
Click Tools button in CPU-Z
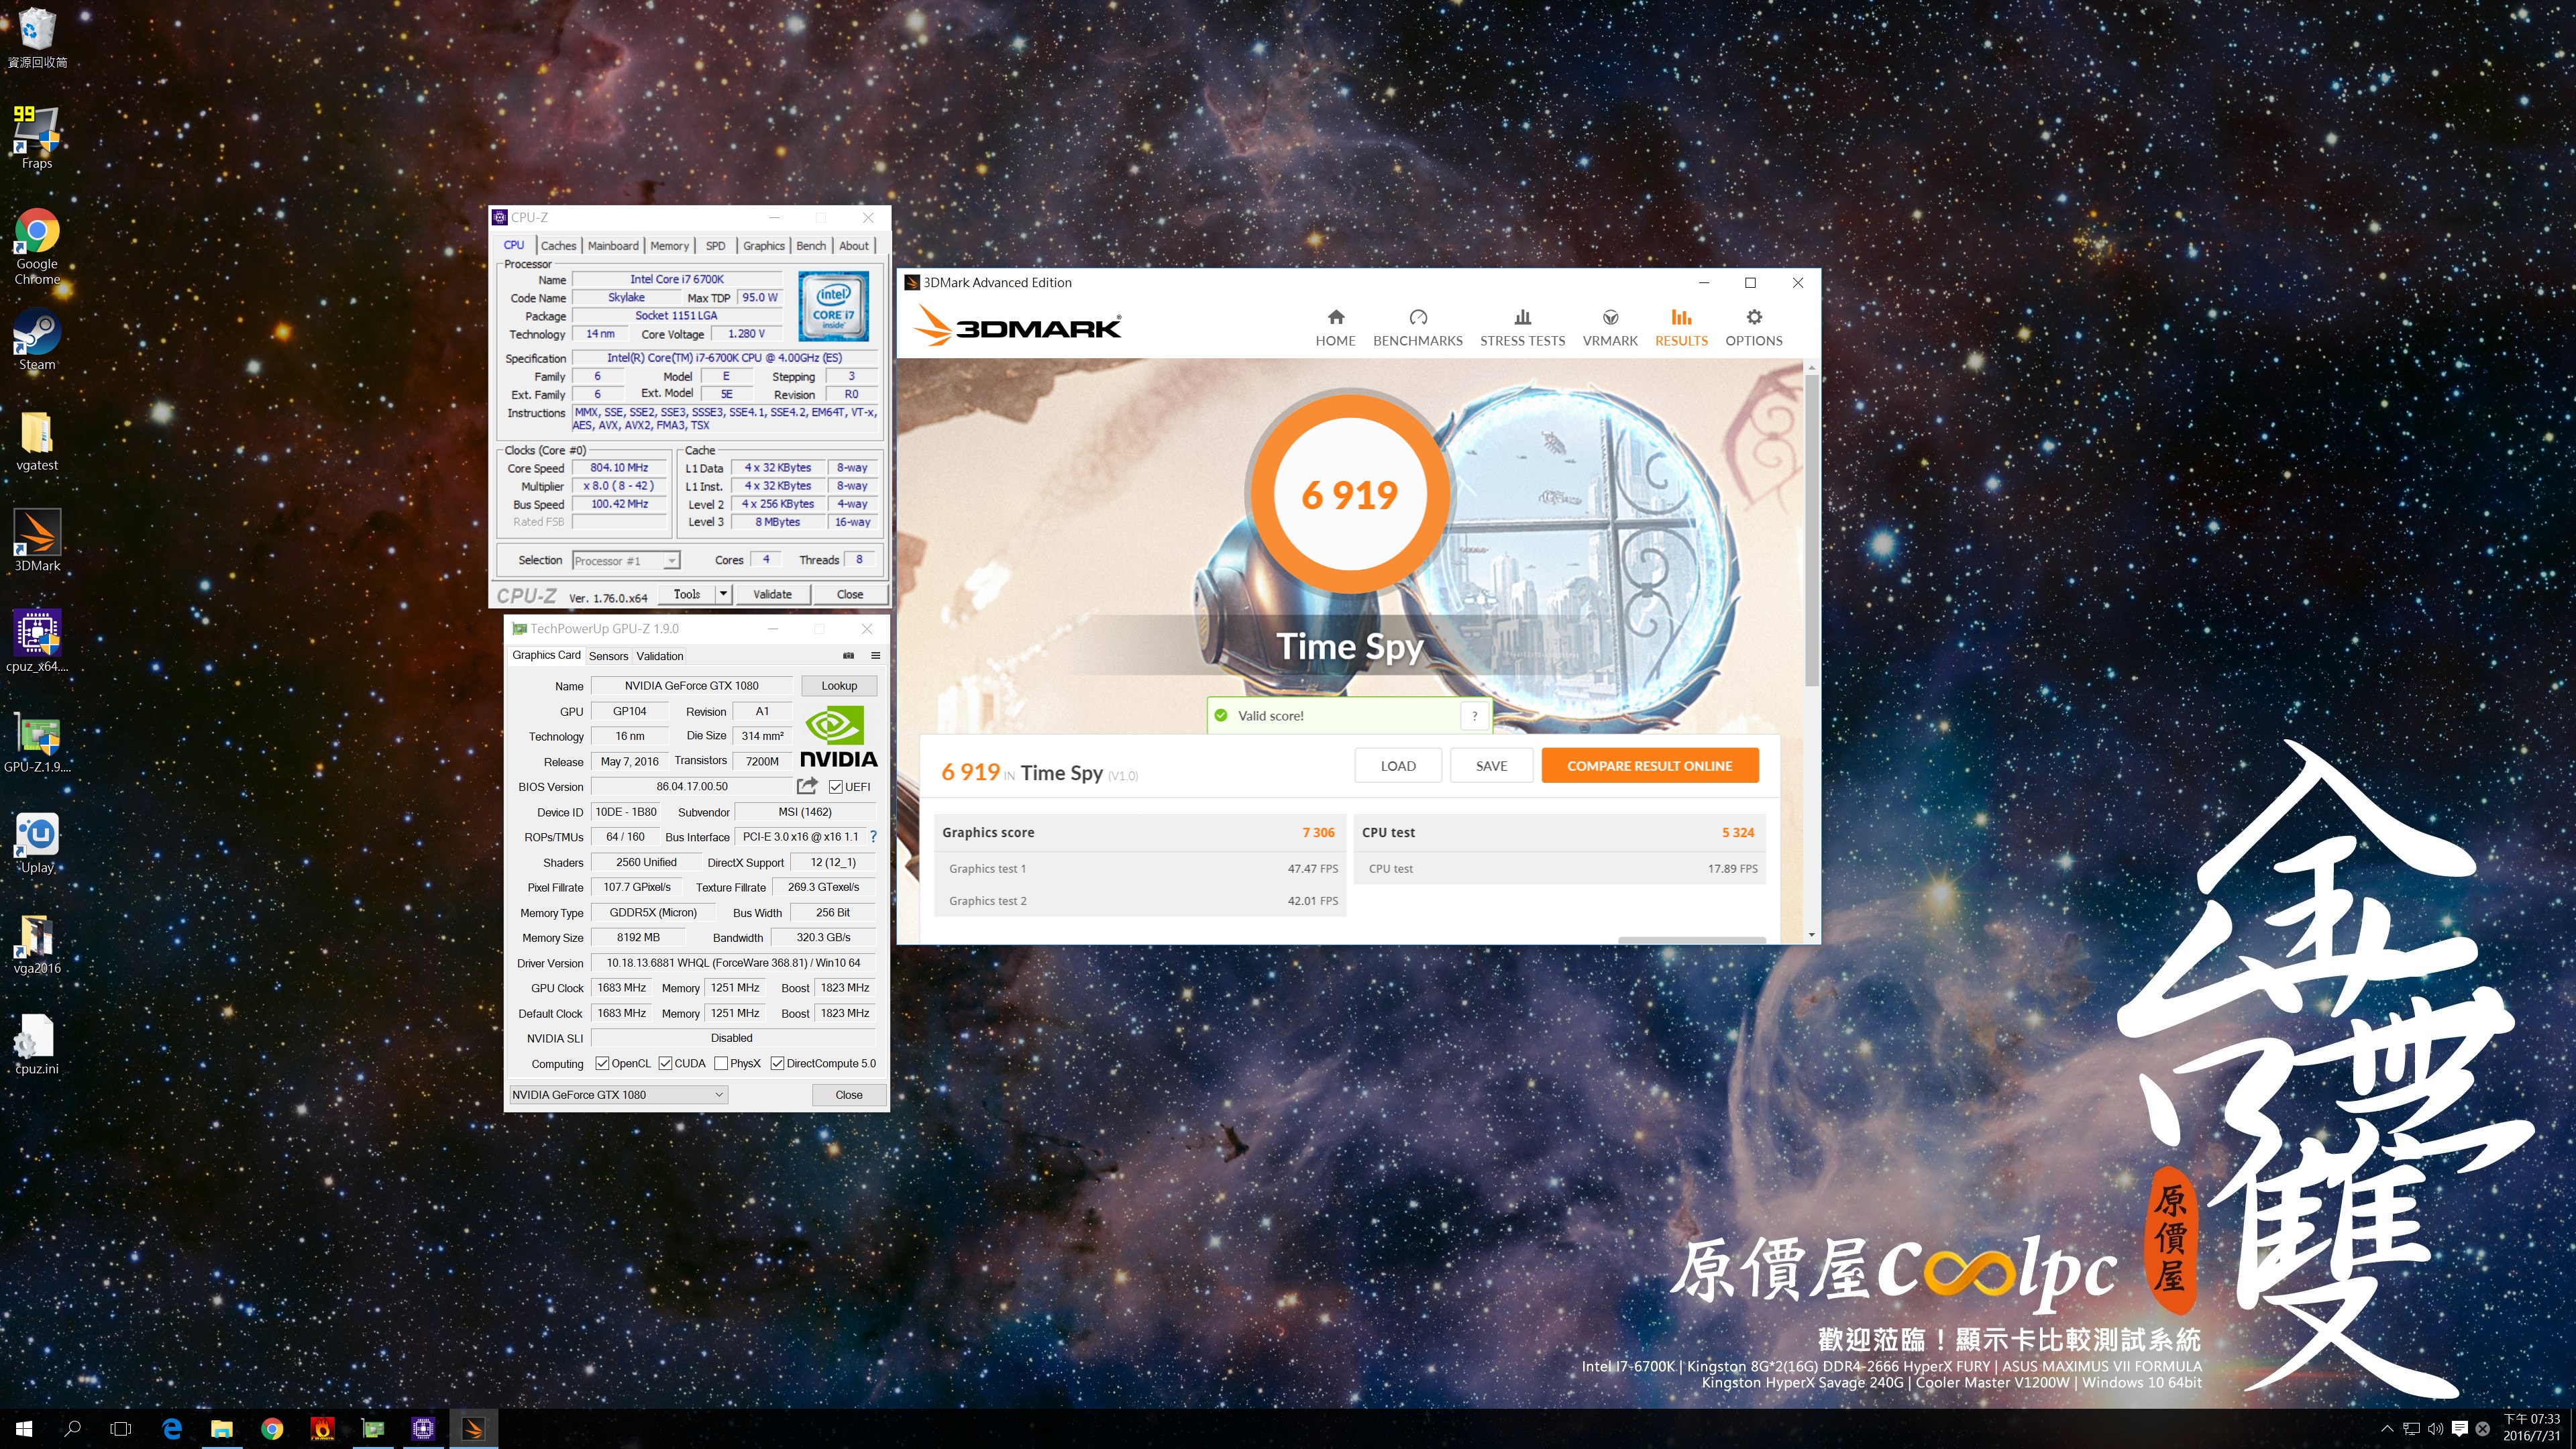tap(686, 594)
